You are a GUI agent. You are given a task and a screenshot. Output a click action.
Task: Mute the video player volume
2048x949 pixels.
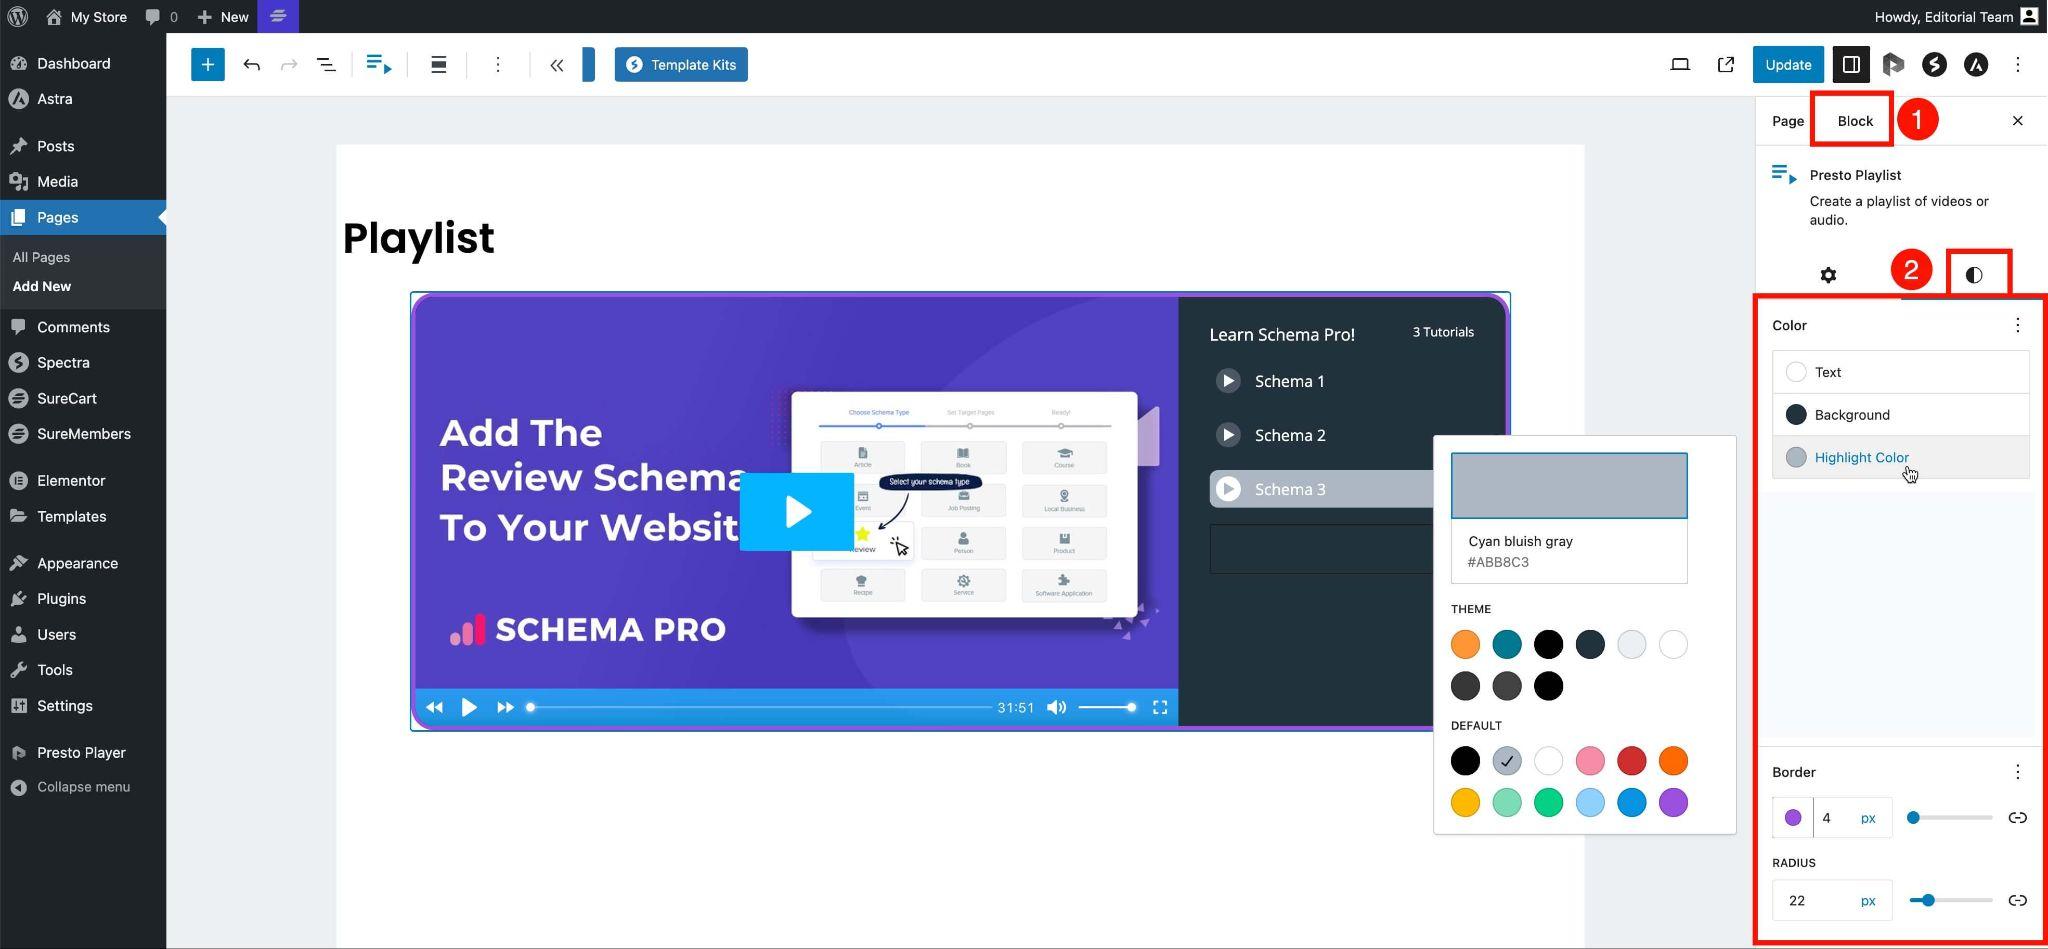[x=1056, y=708]
